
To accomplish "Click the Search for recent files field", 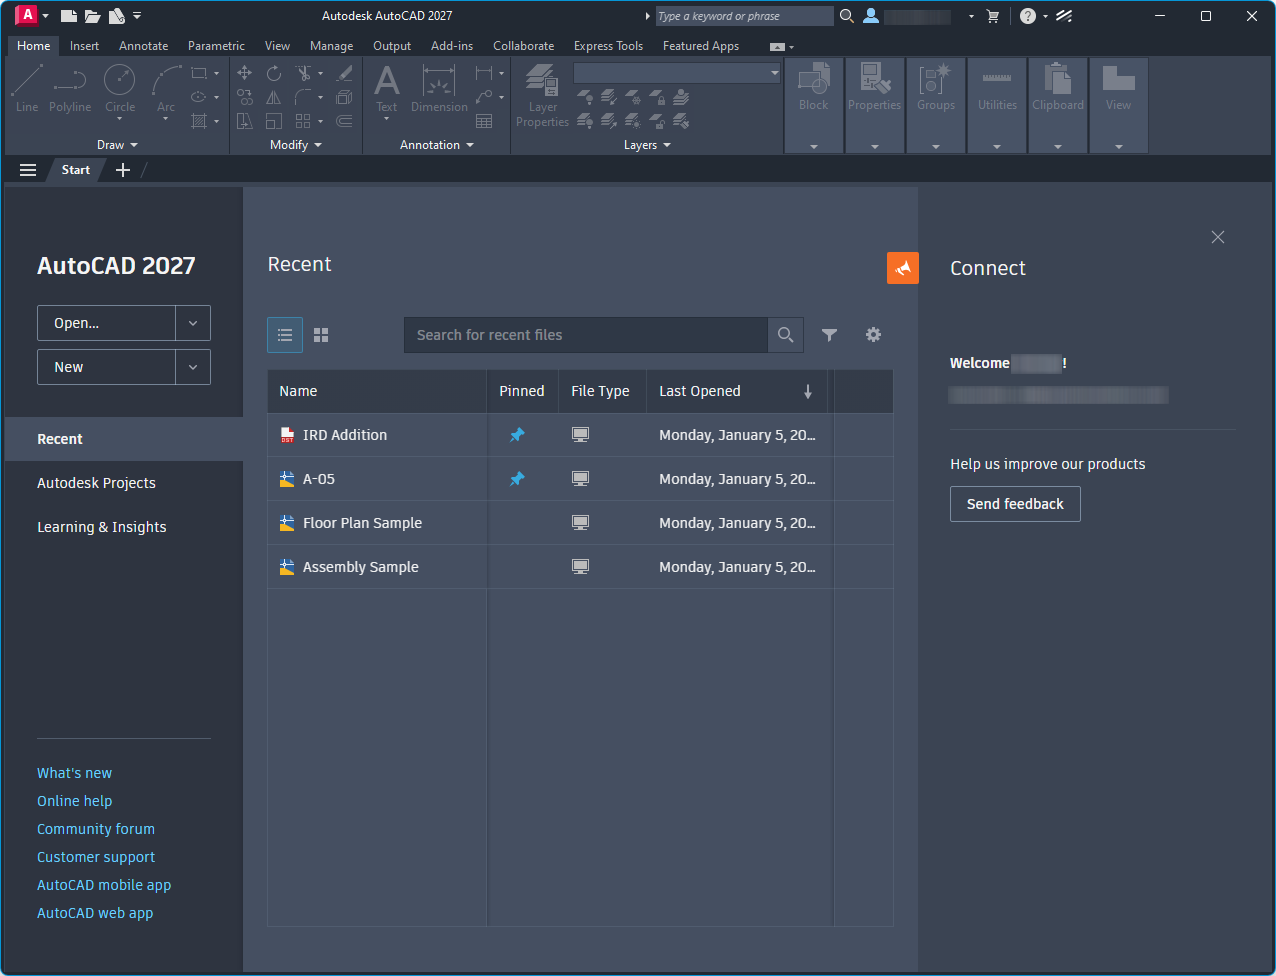I will tap(586, 335).
